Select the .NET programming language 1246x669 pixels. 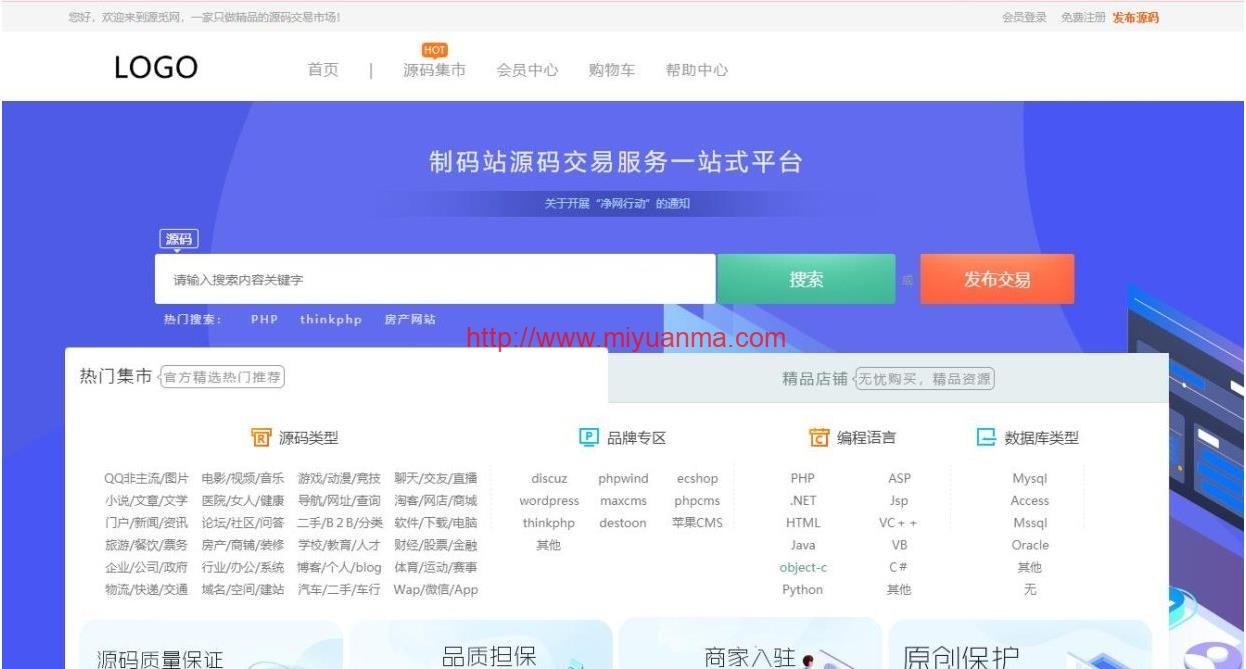[x=803, y=500]
